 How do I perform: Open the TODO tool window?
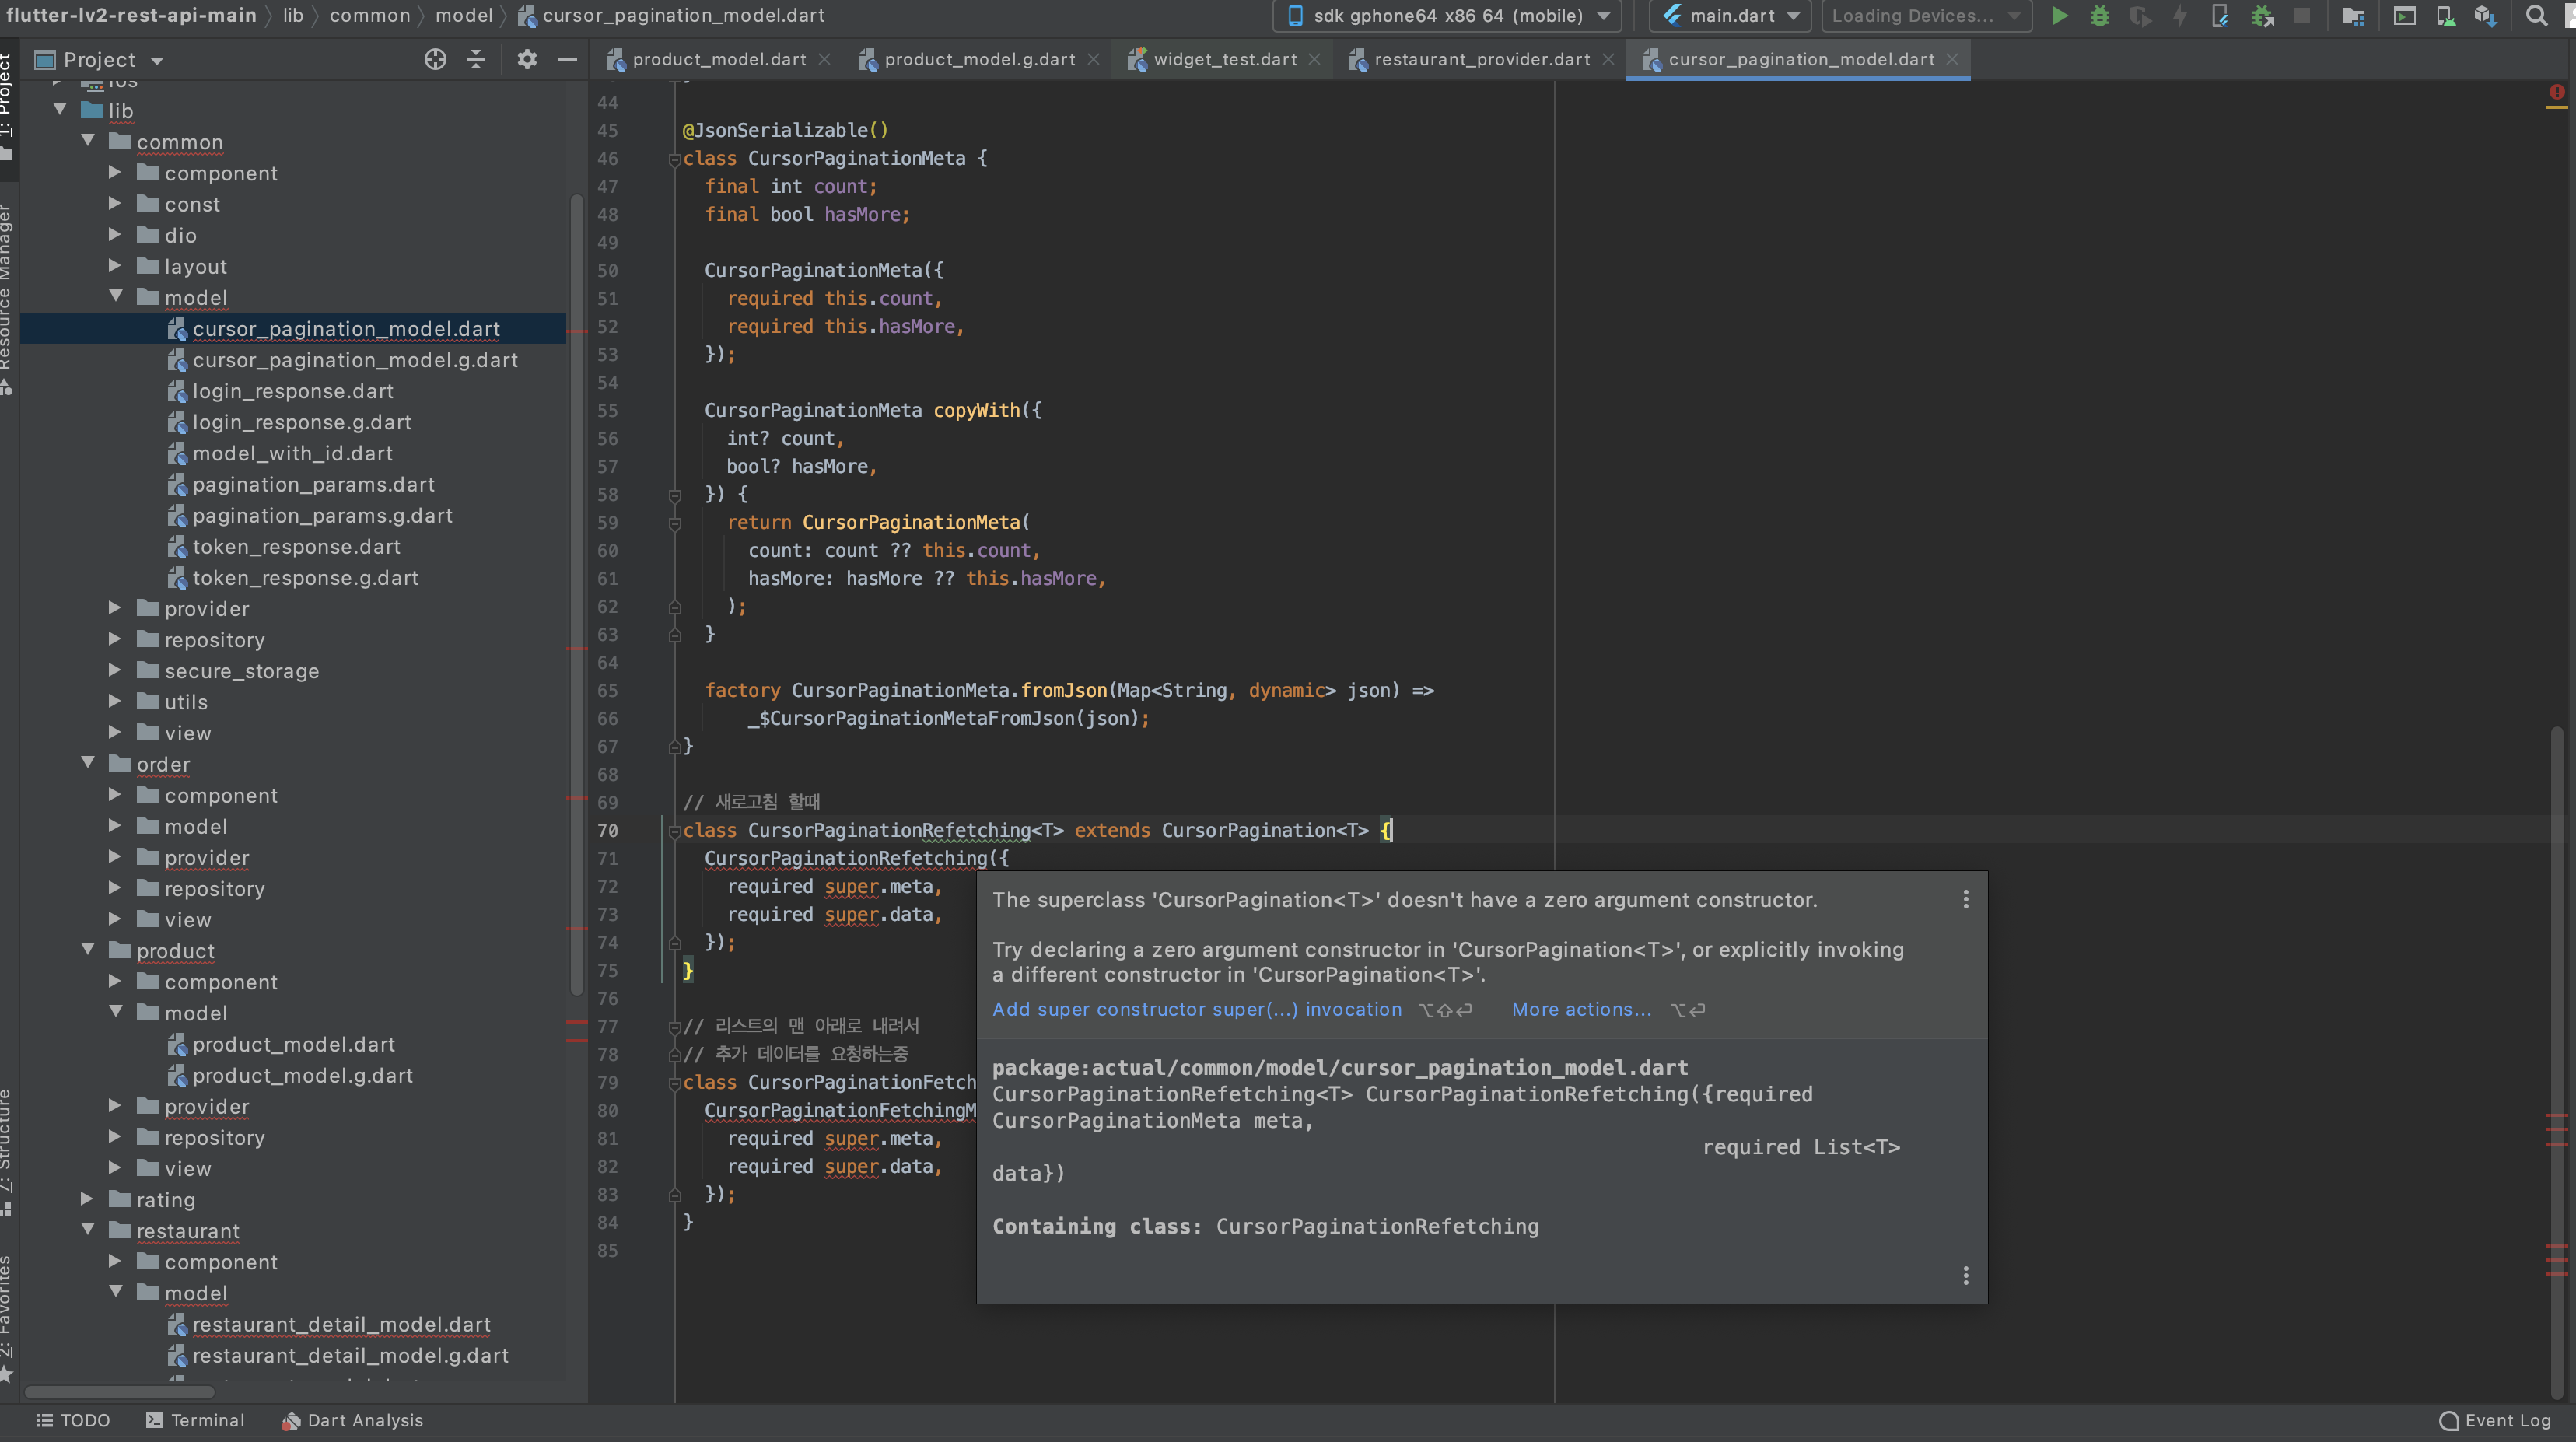pos(73,1420)
